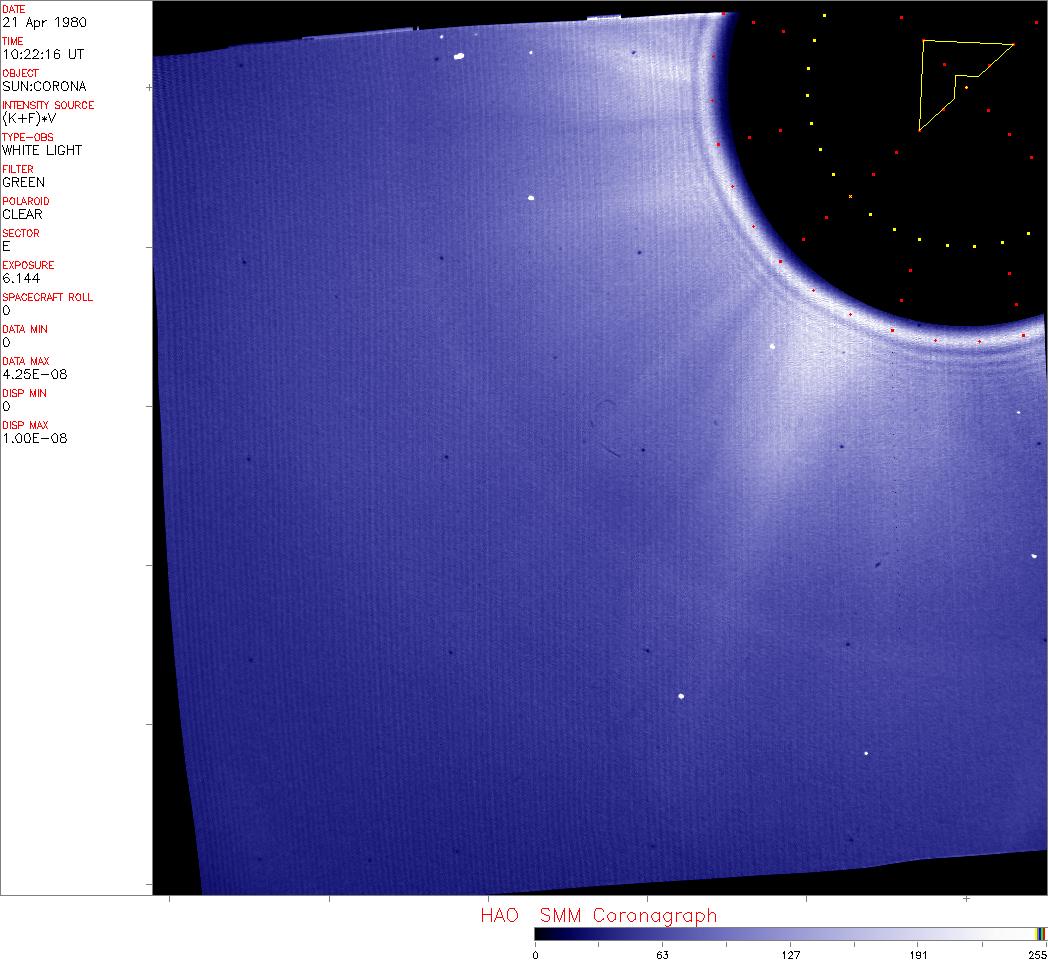Click the time value 10:22:16 UT
This screenshot has width=1048, height=960.
42,54
